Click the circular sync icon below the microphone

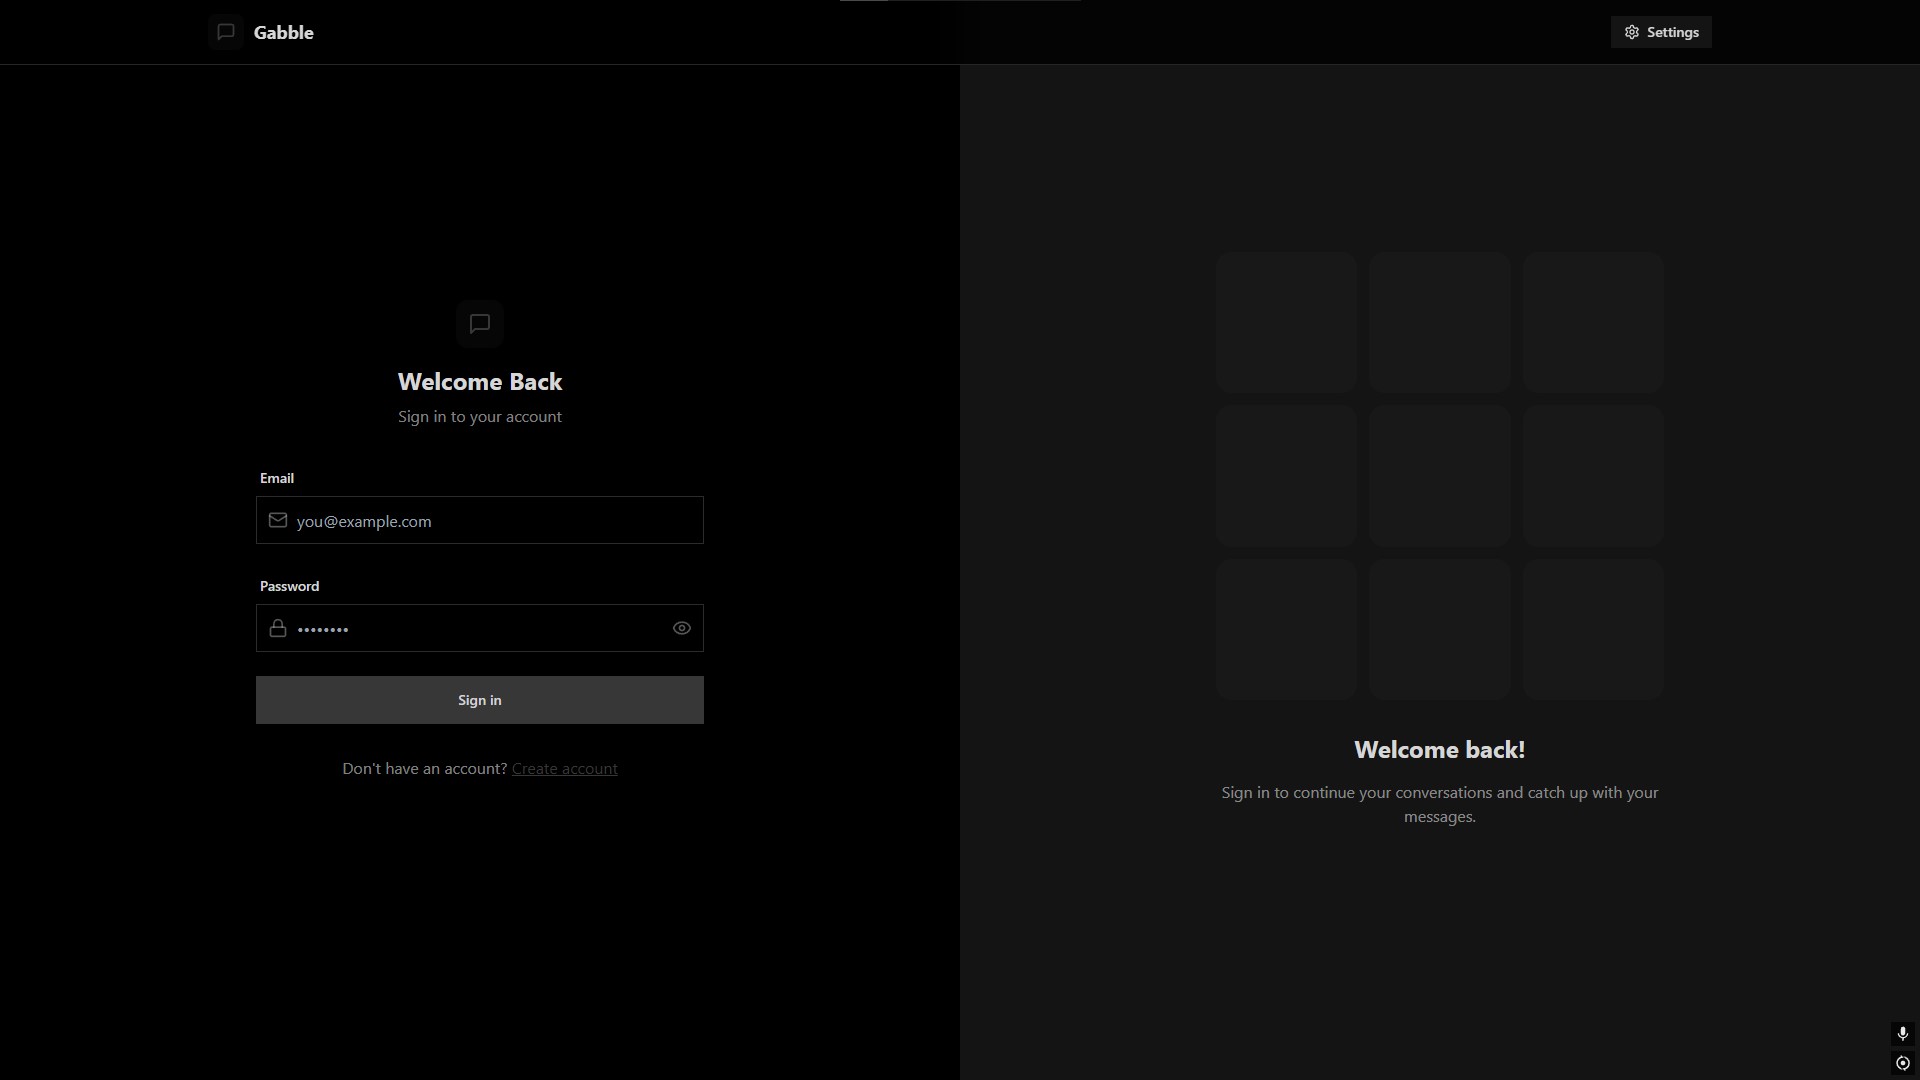[1902, 1063]
